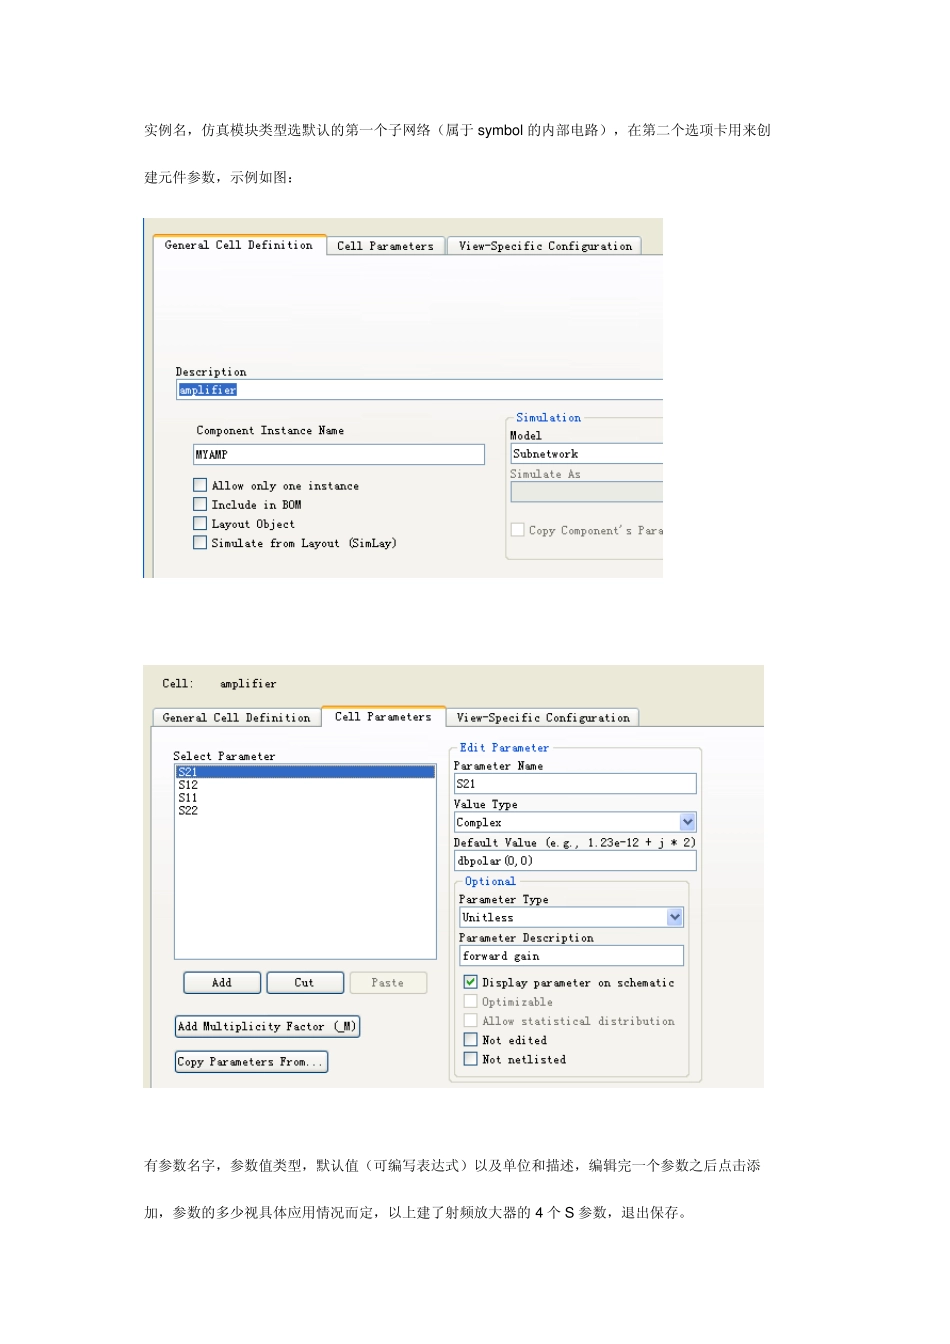Click the Component Instance Name field MYAMP

[x=339, y=455]
